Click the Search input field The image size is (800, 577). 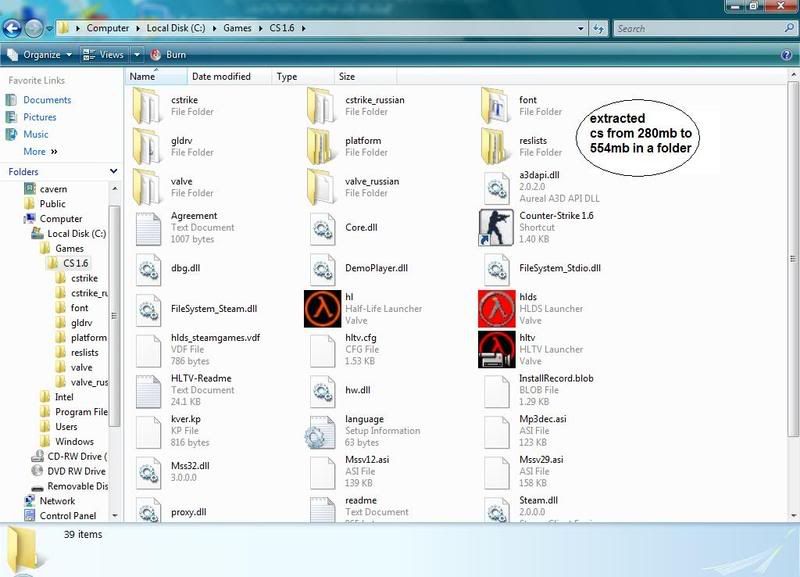click(x=700, y=28)
